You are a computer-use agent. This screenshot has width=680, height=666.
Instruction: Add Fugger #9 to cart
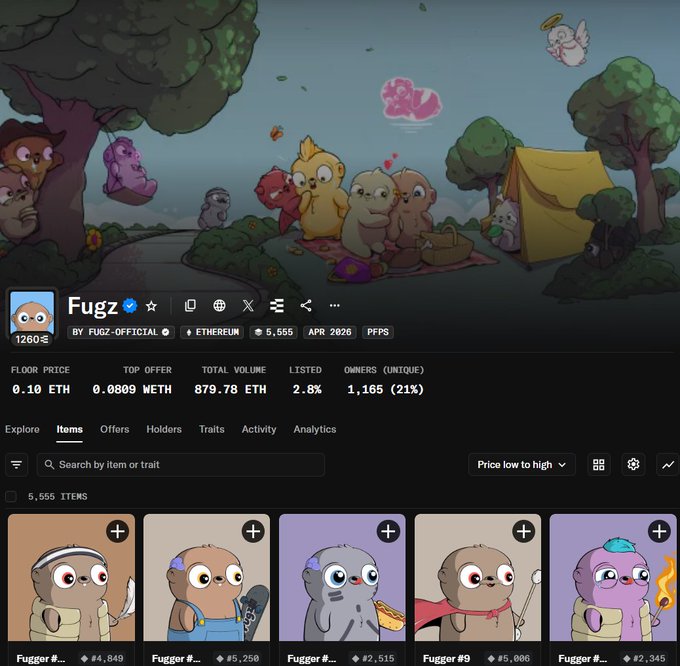pyautogui.click(x=523, y=532)
